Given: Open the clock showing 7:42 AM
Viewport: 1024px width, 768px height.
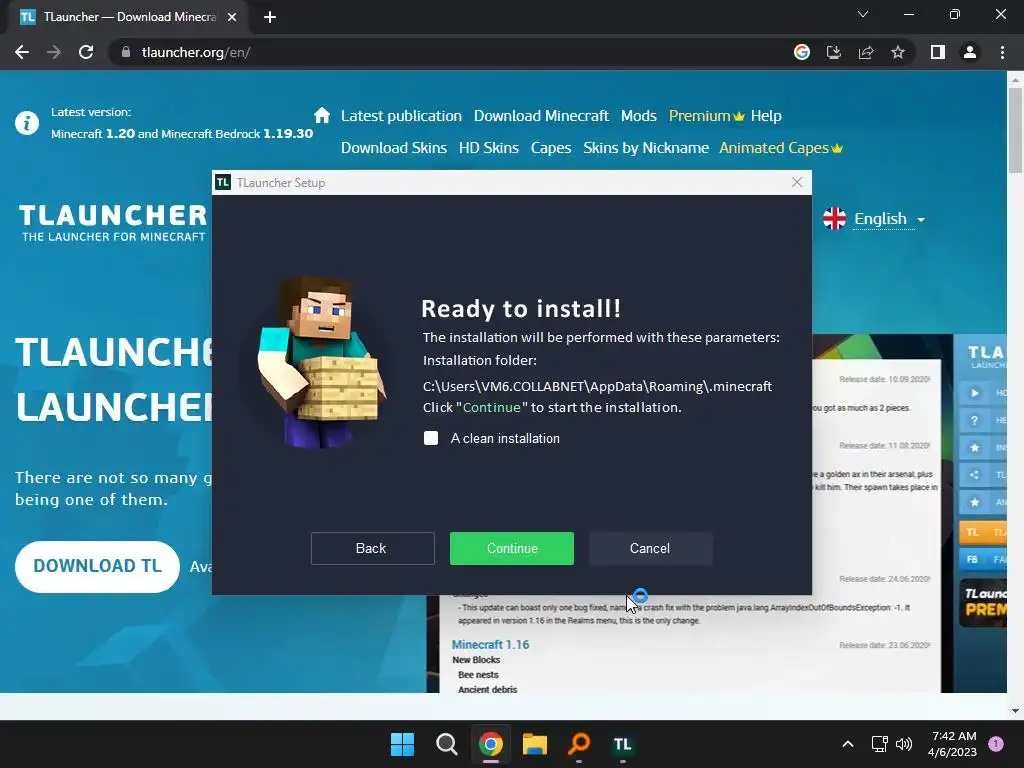Looking at the screenshot, I should [952, 744].
